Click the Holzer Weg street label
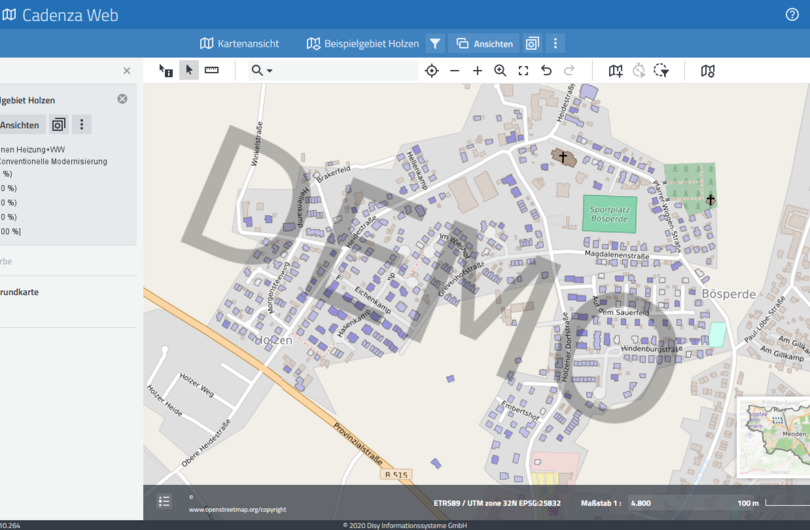The width and height of the screenshot is (810, 530). (196, 385)
